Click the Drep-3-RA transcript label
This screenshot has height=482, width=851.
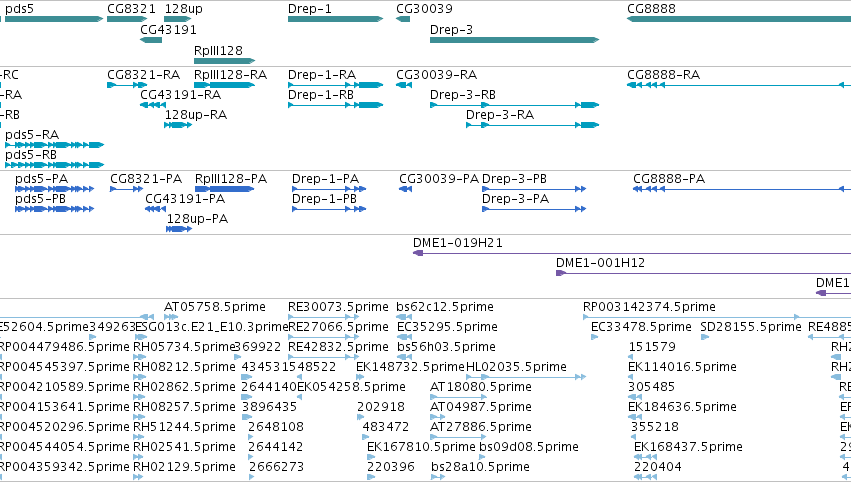(500, 115)
